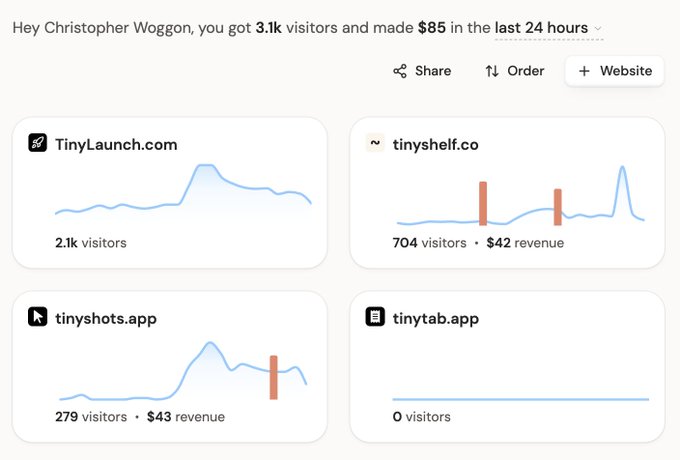Image resolution: width=680 pixels, height=460 pixels.
Task: Click the tall spike in tinyshelf.co chart
Action: (623, 191)
